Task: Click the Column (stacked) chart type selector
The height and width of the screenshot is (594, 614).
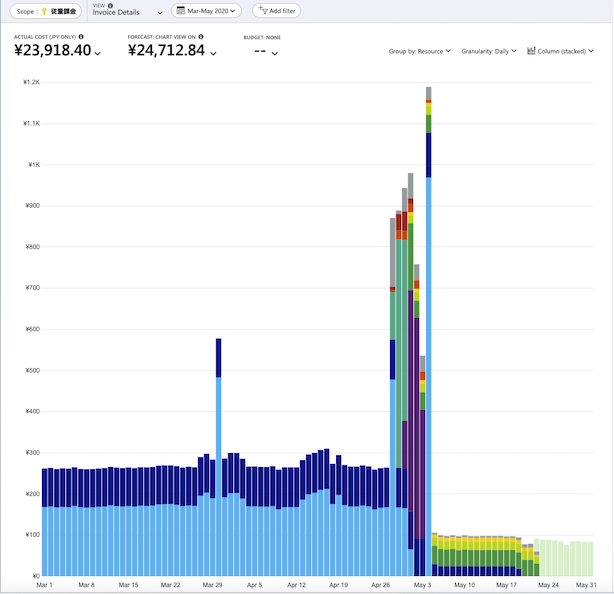Action: [562, 51]
